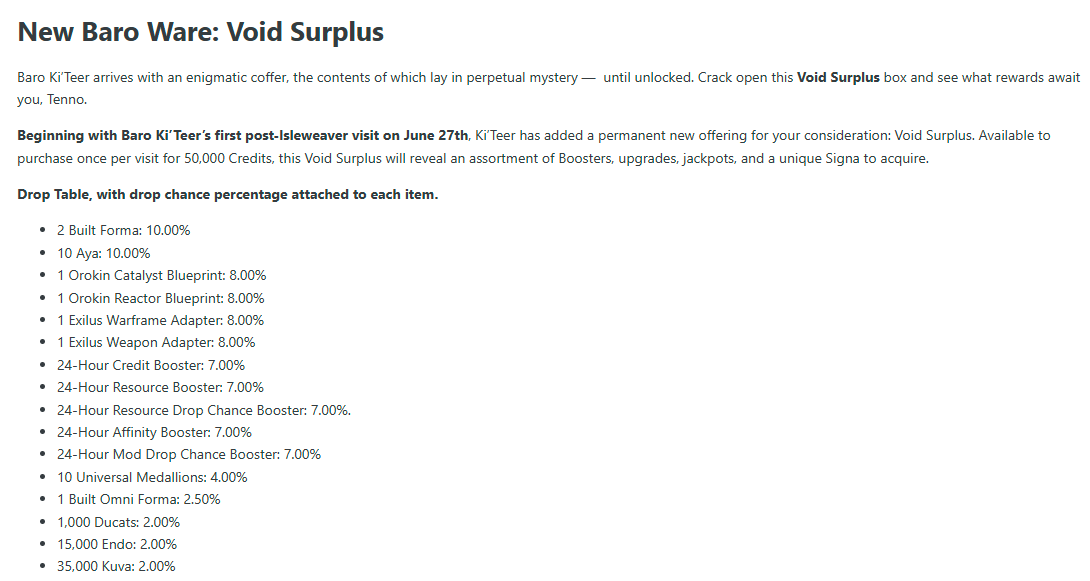This screenshot has height=581, width=1090.
Task: Click the "2 Built Forma: 10.00%" list item
Action: coord(124,231)
